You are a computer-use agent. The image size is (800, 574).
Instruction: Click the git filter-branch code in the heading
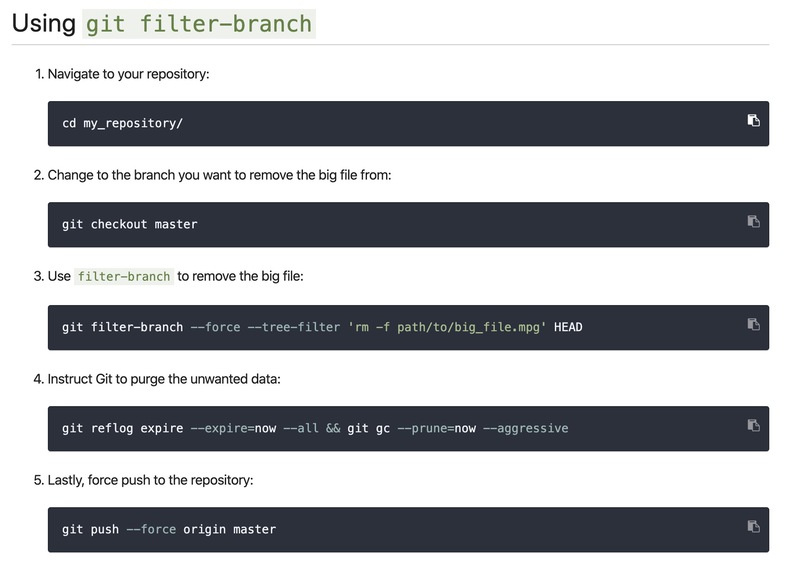click(199, 23)
